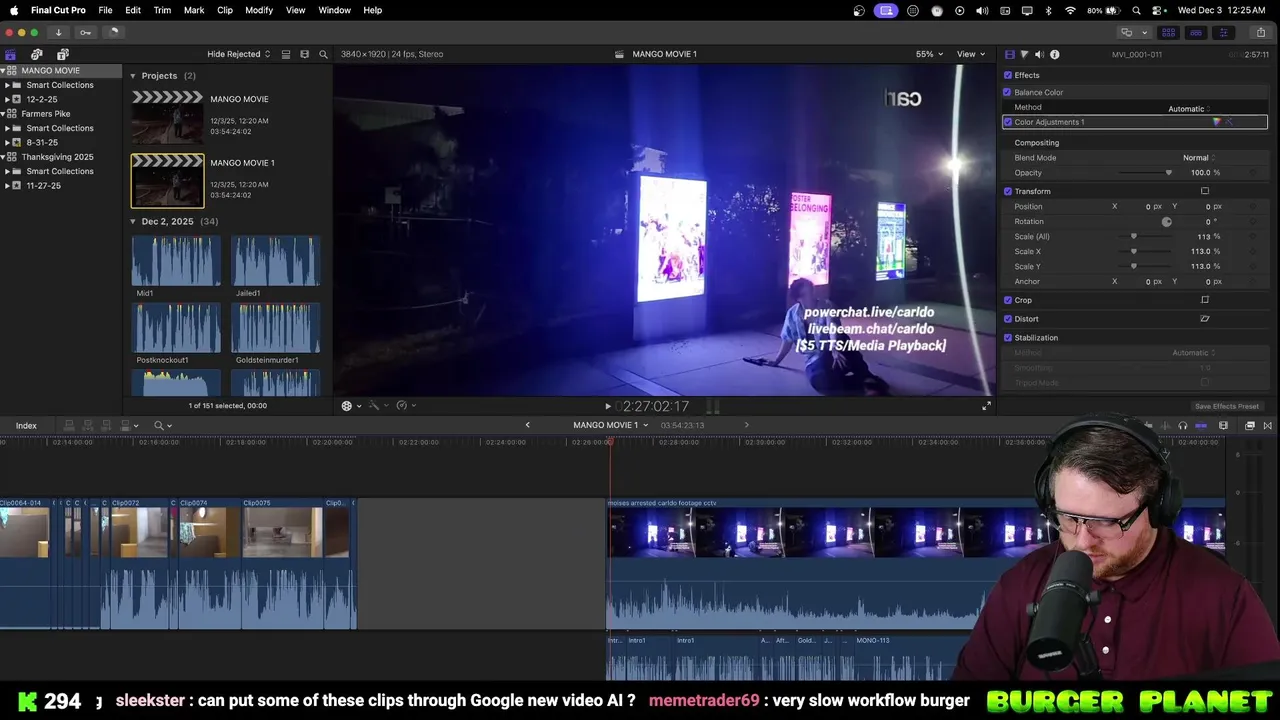This screenshot has height=720, width=1280.
Task: Open the Trim menu
Action: click(x=162, y=10)
